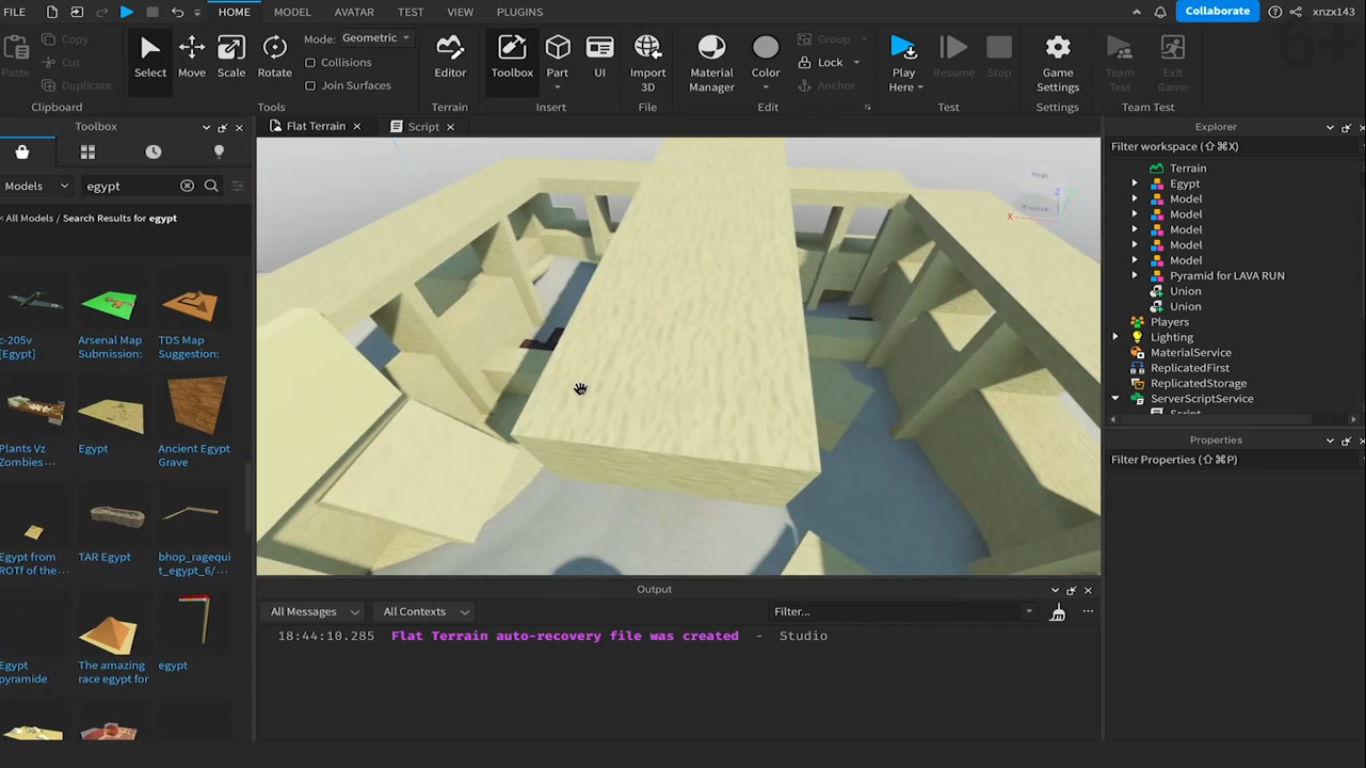The width and height of the screenshot is (1366, 768).
Task: Open the UI editor button
Action: [x=600, y=58]
